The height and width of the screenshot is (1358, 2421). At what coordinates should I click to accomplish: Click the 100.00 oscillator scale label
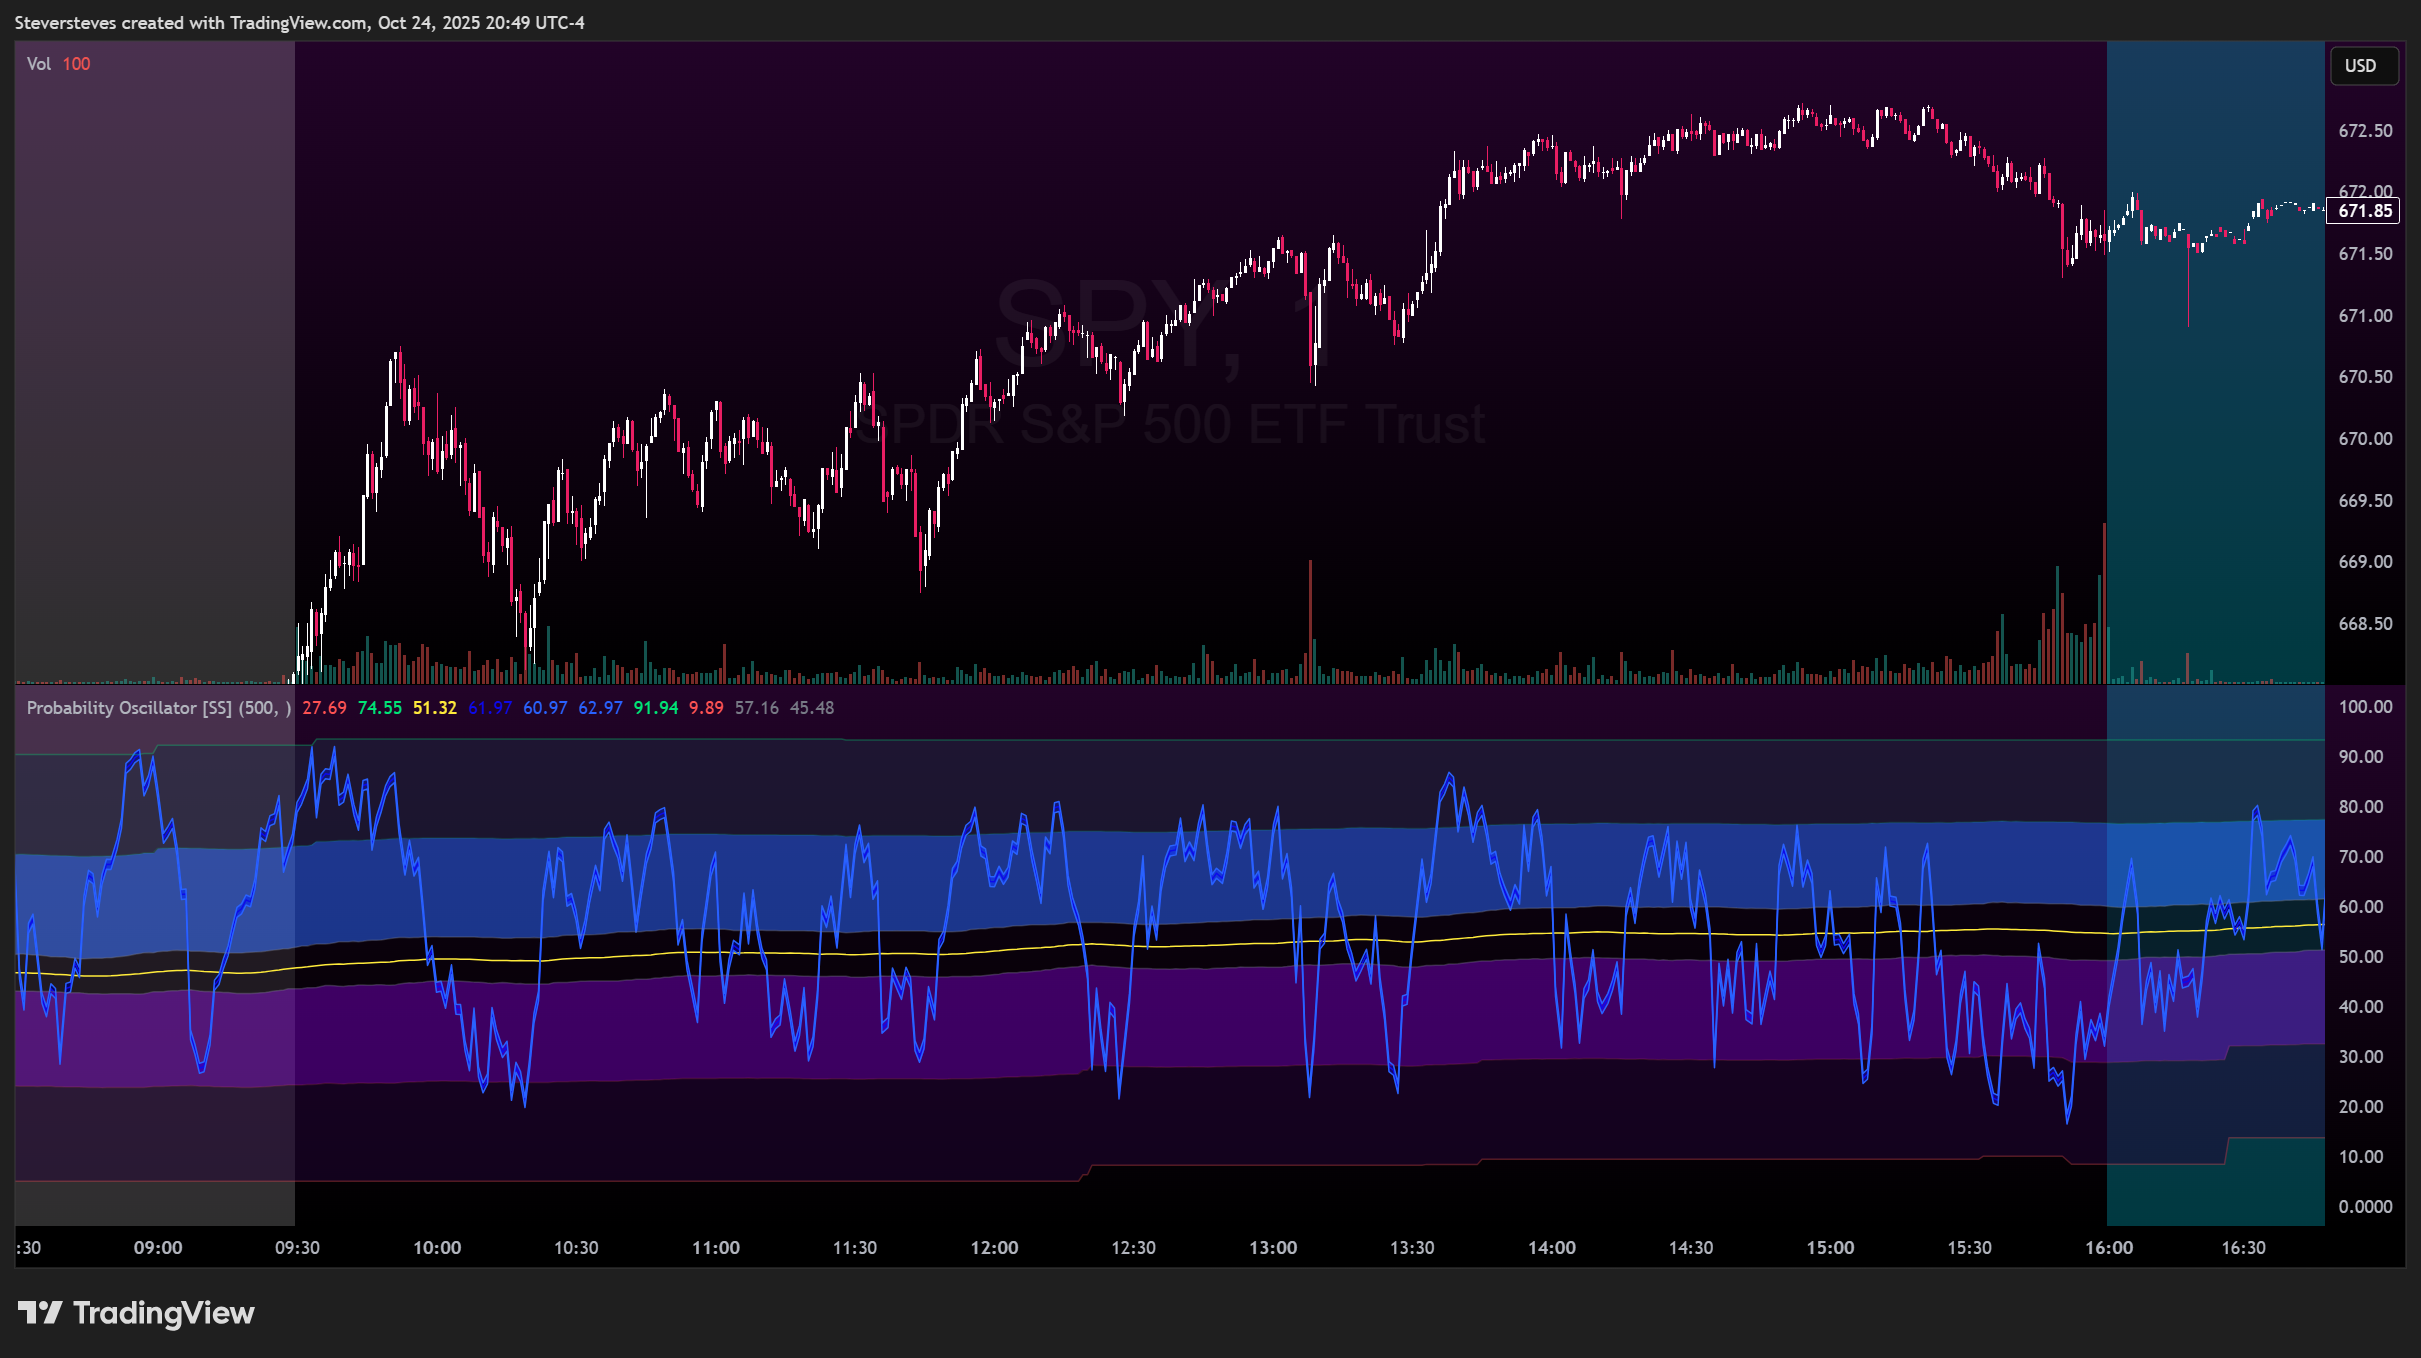(x=2365, y=707)
